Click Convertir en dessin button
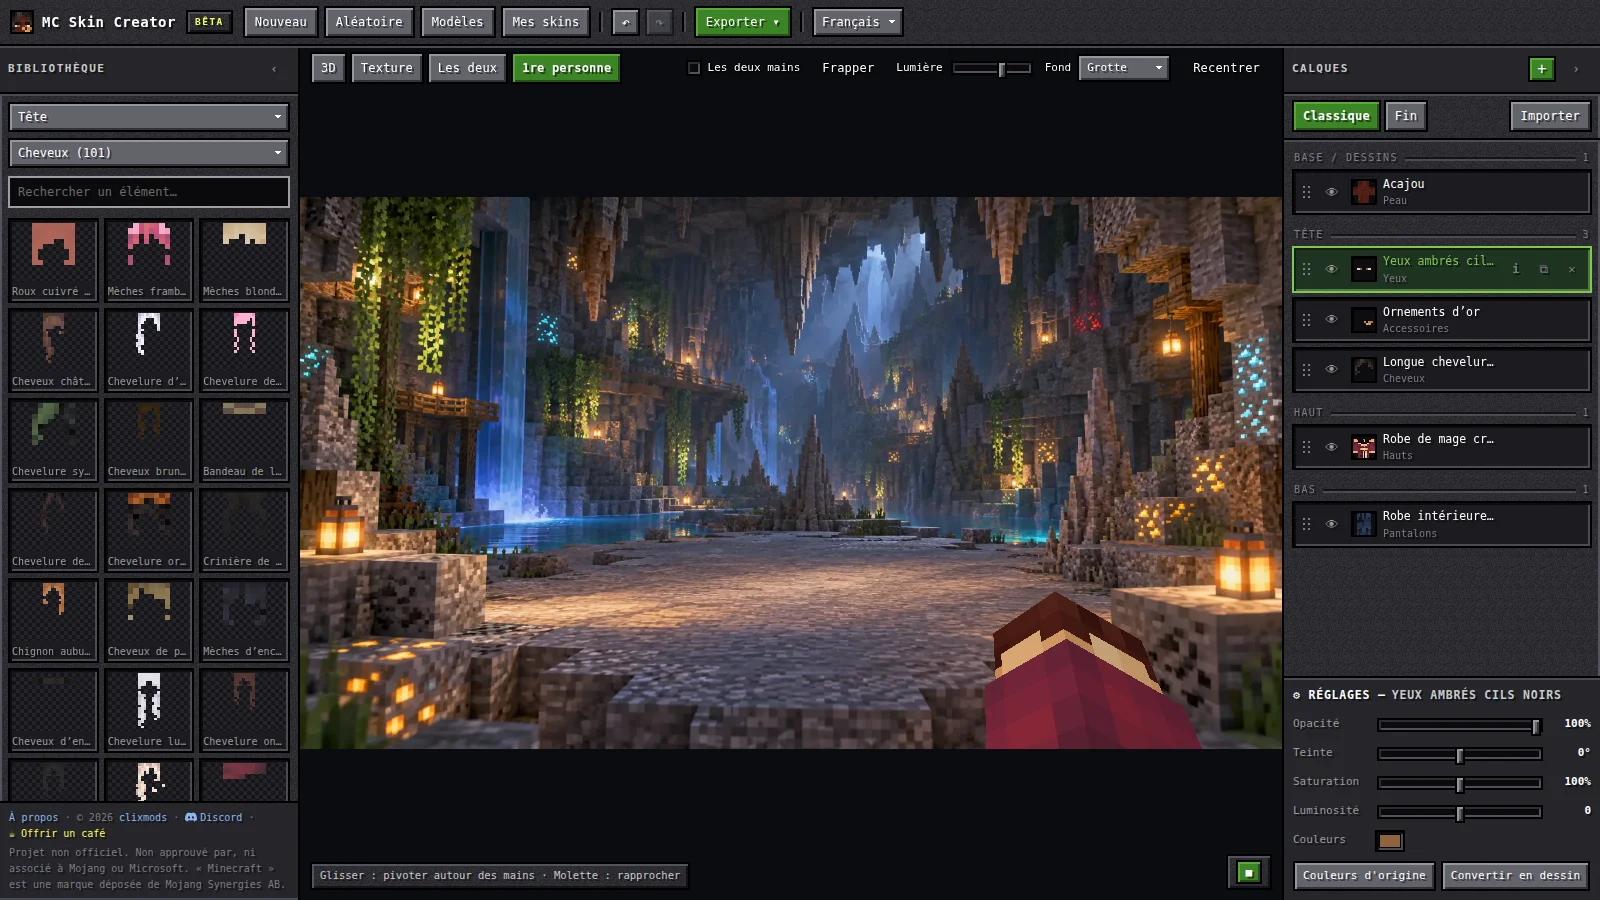Screen dimensions: 1600x900 pyautogui.click(x=1515, y=876)
